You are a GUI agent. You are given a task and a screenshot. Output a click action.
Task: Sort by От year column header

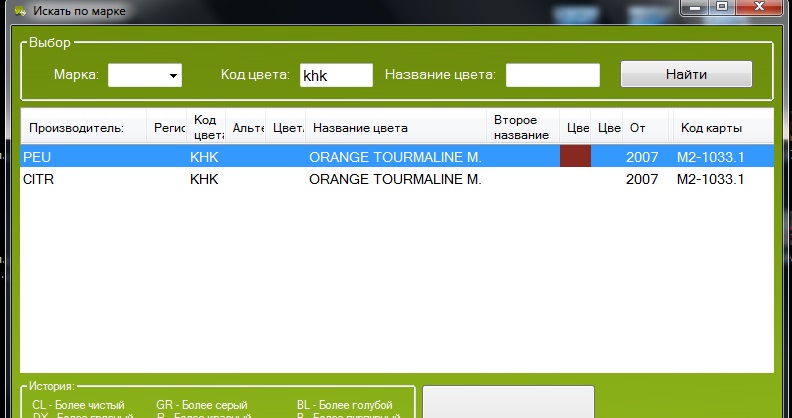click(646, 128)
